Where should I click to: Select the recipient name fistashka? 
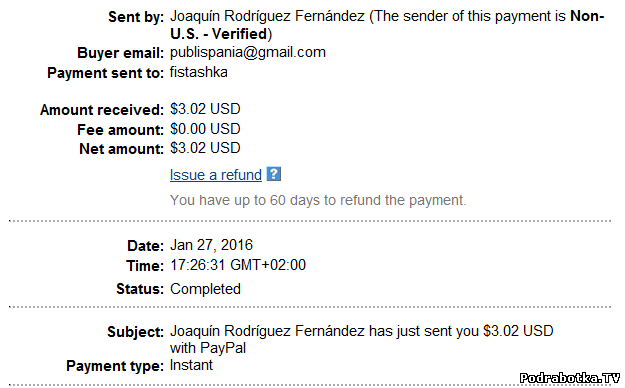199,72
